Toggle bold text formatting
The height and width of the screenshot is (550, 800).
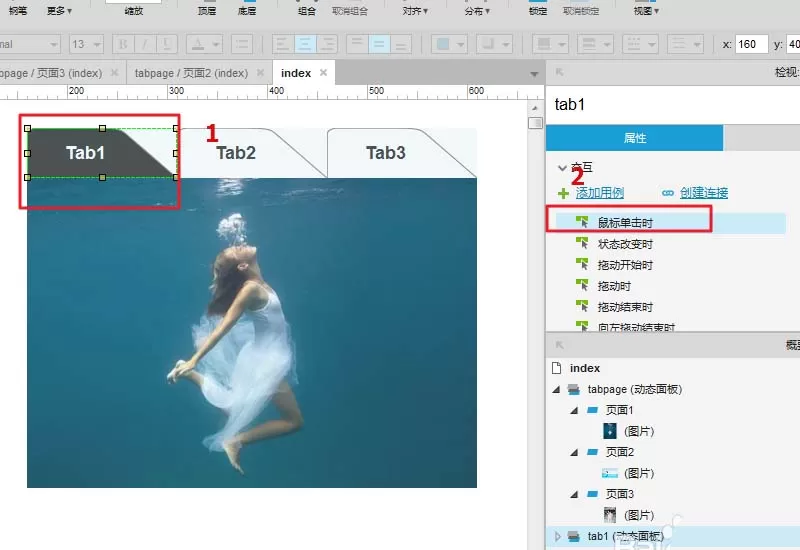123,44
